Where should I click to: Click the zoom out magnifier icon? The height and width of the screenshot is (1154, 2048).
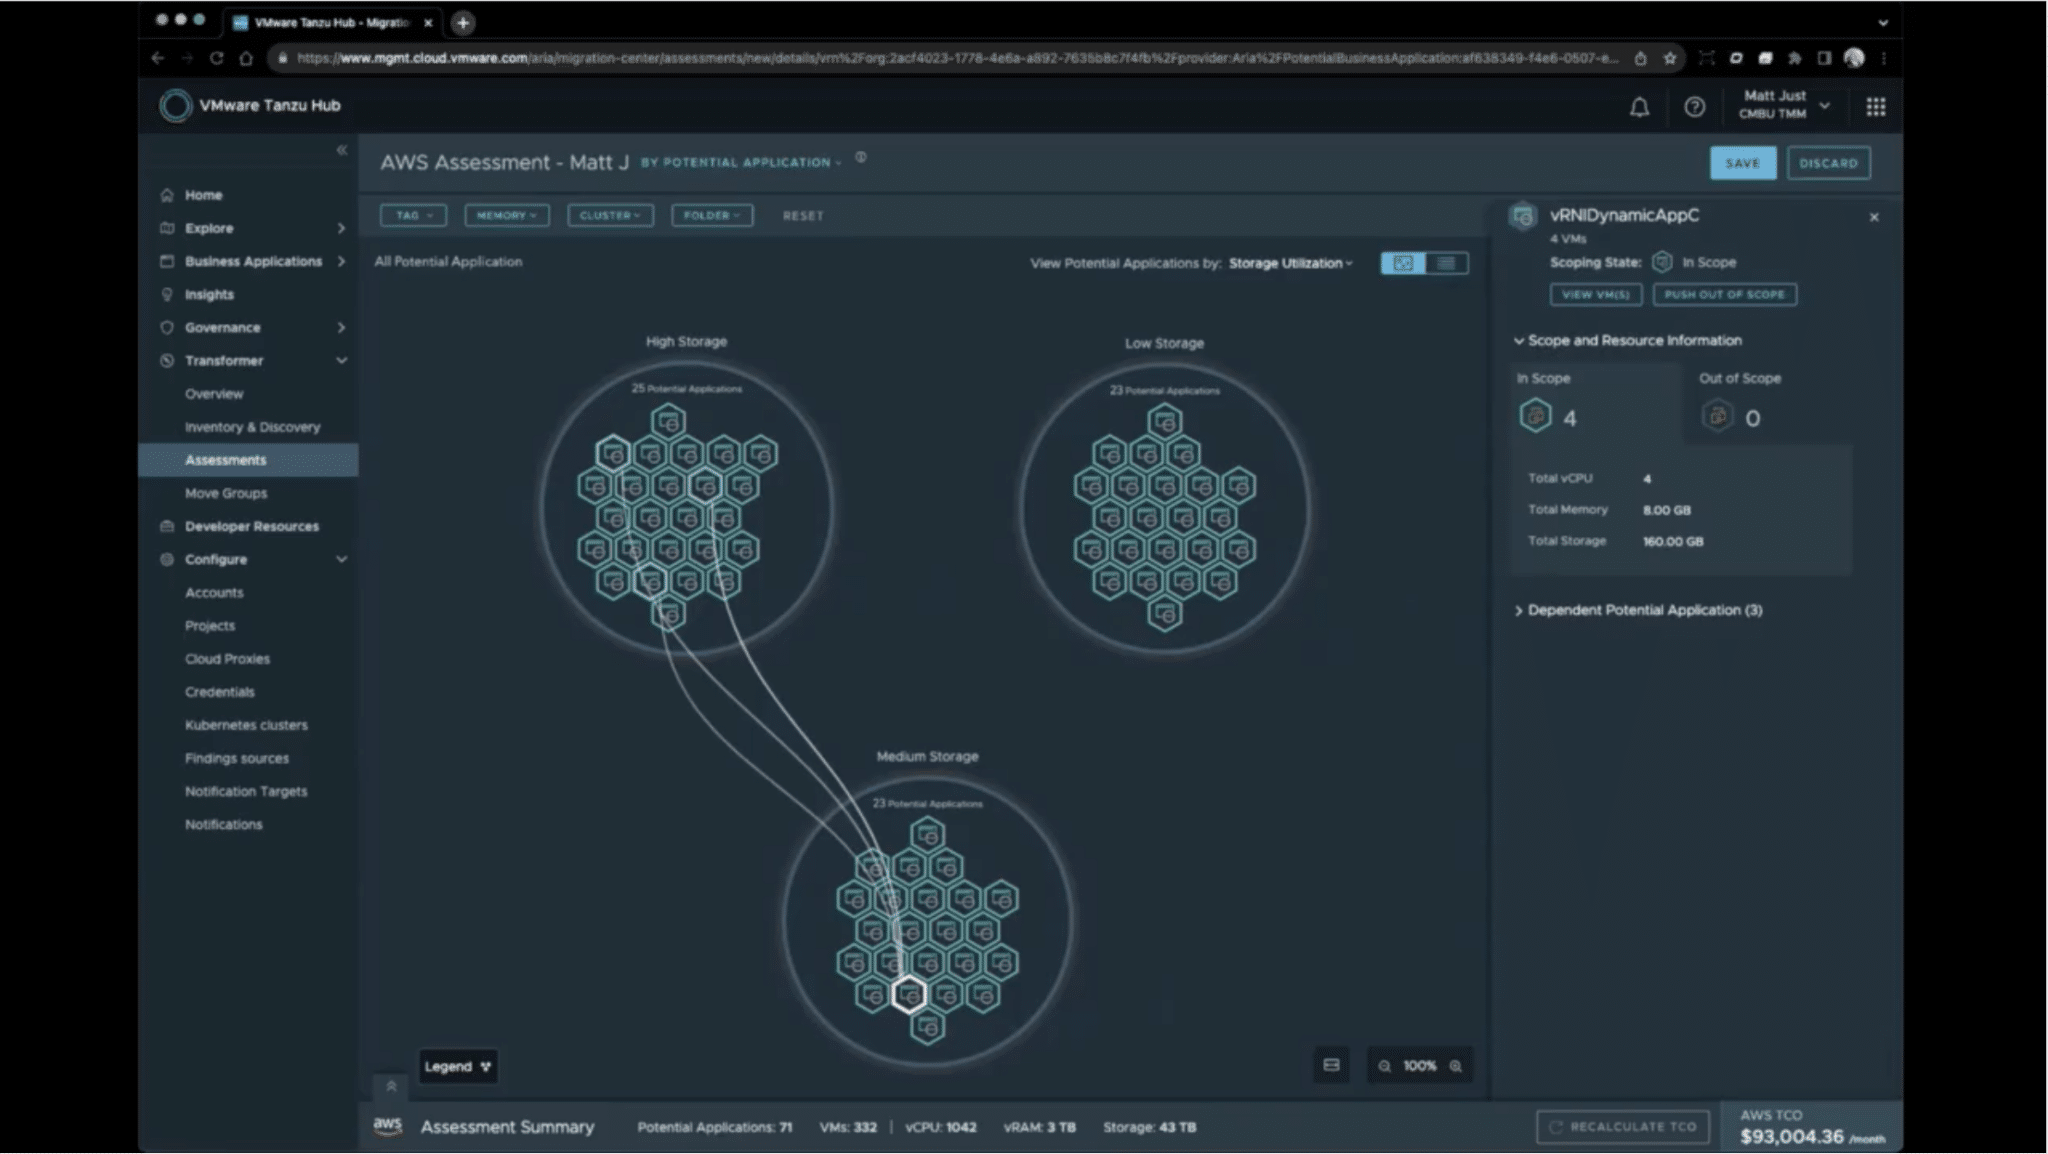(1384, 1066)
